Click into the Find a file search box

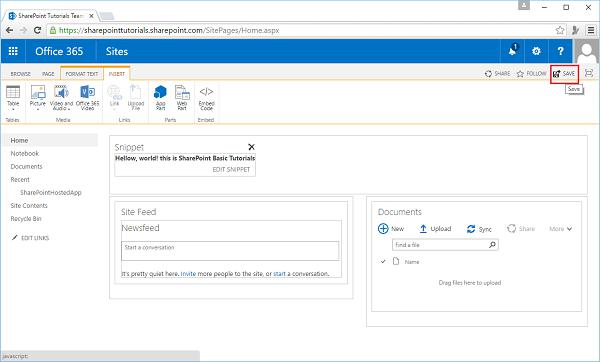coord(445,245)
